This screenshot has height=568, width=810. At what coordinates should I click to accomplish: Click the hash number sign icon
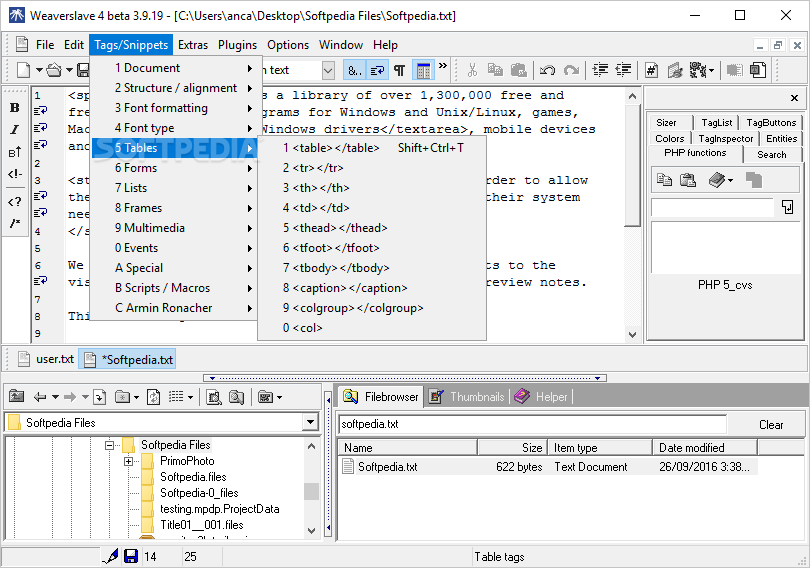tap(651, 70)
